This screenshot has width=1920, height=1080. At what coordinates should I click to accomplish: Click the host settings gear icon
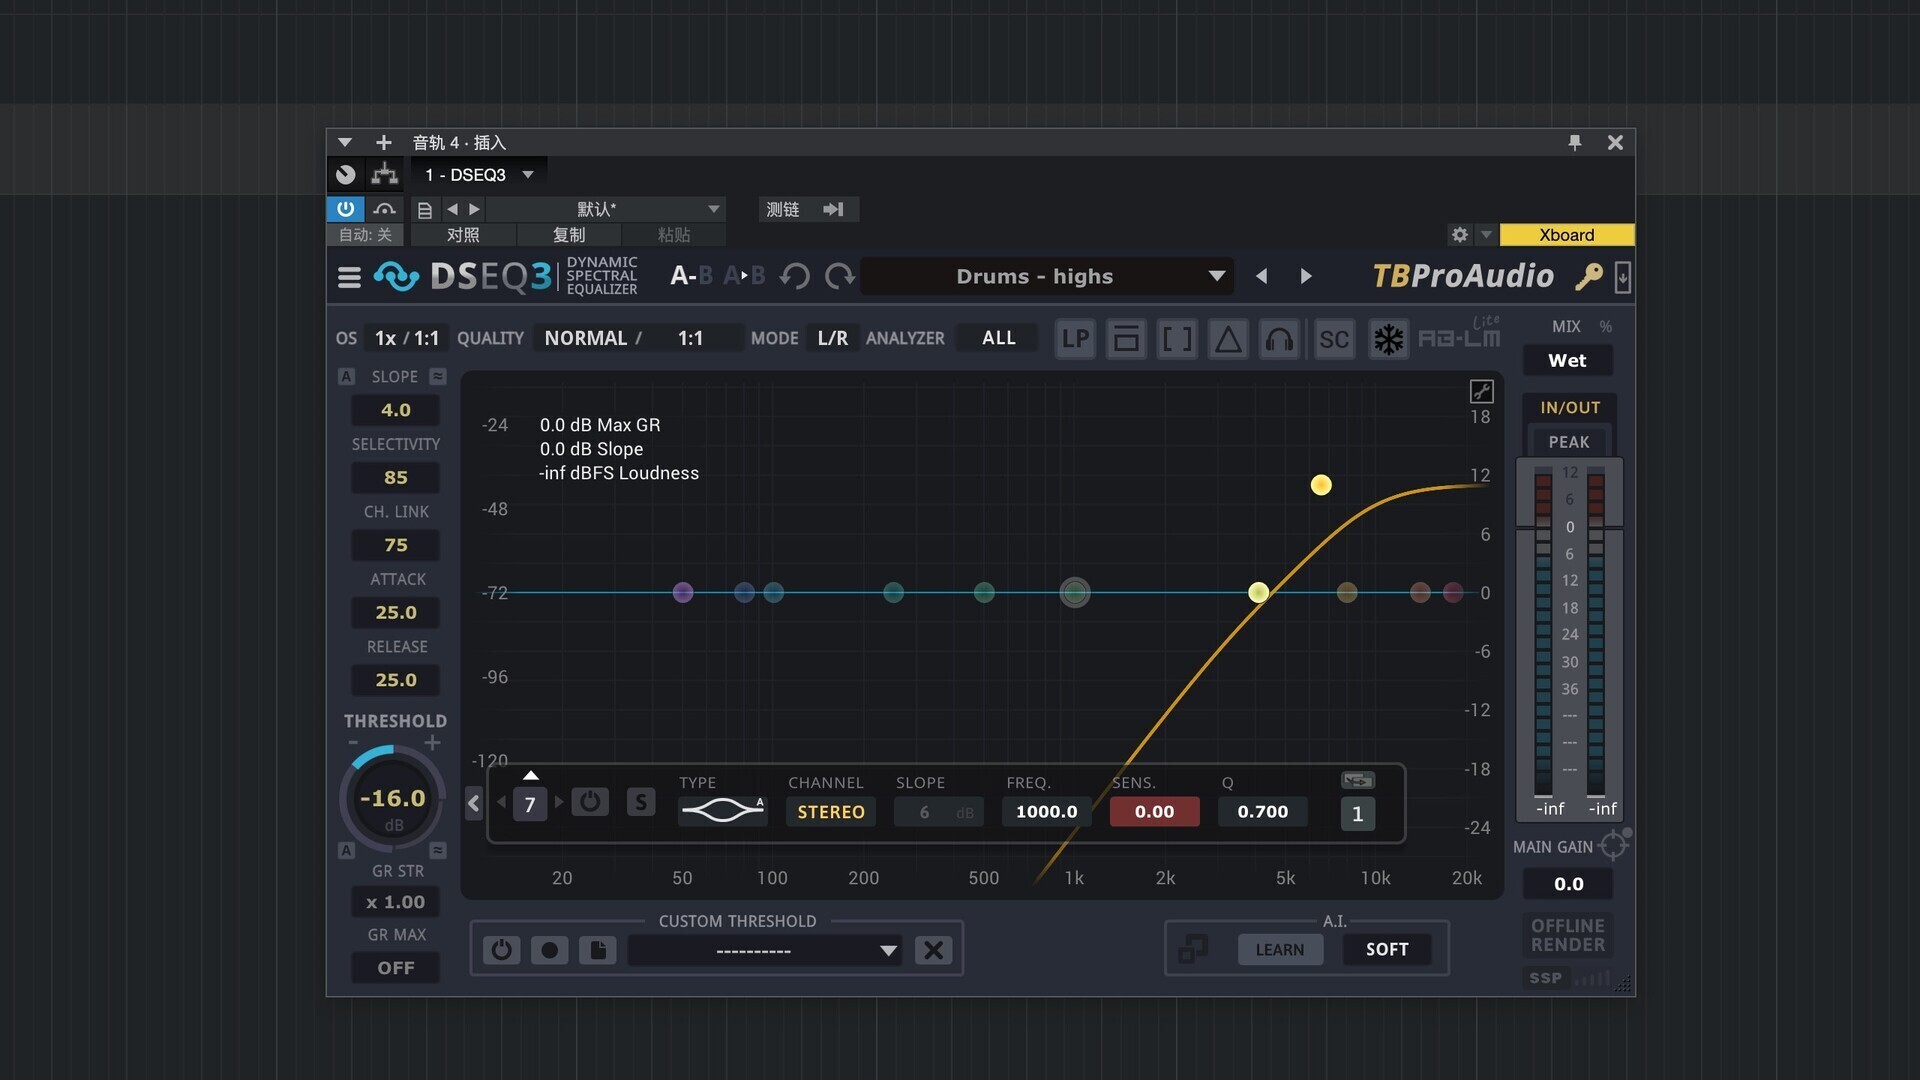point(1460,235)
